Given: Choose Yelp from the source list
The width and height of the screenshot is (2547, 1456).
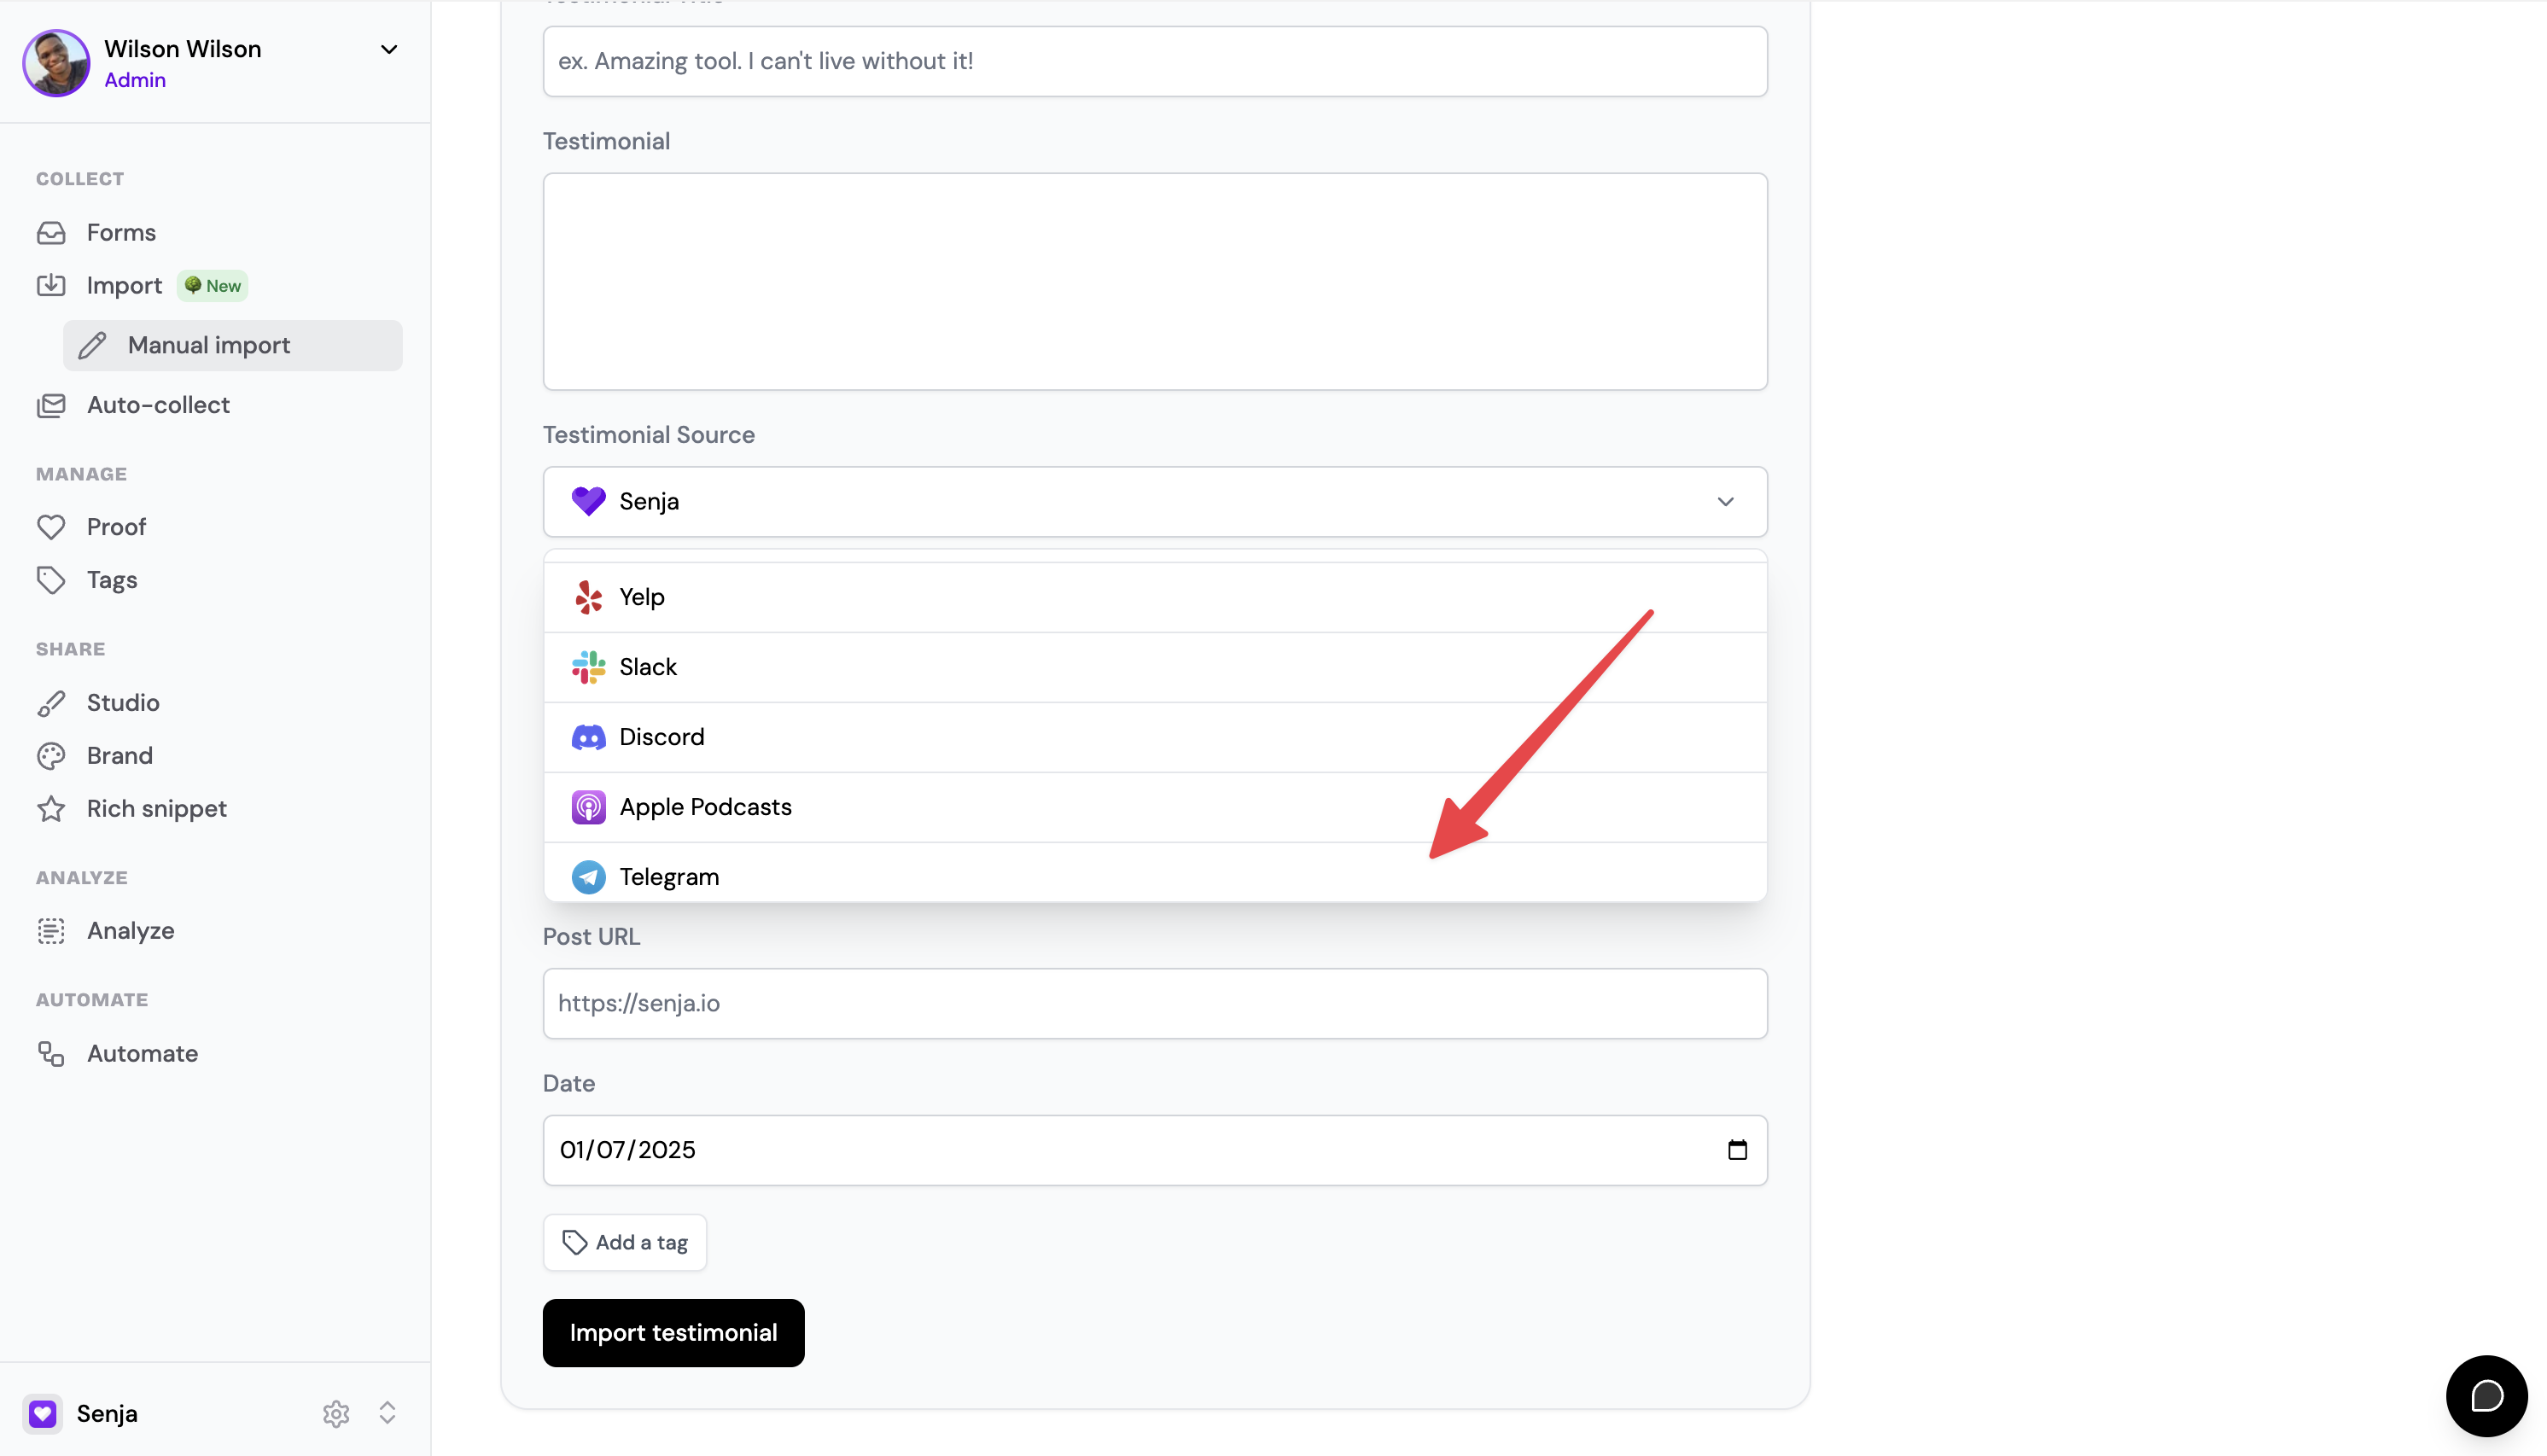Looking at the screenshot, I should coord(1155,597).
